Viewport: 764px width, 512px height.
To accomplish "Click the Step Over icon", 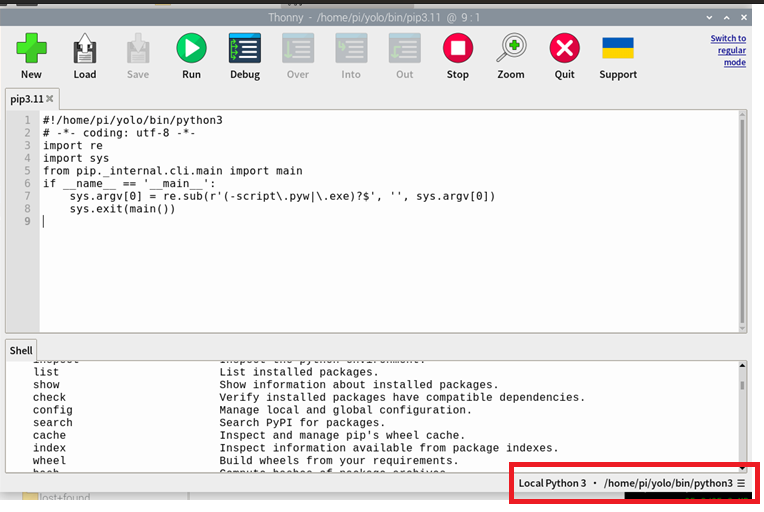I will pos(298,48).
